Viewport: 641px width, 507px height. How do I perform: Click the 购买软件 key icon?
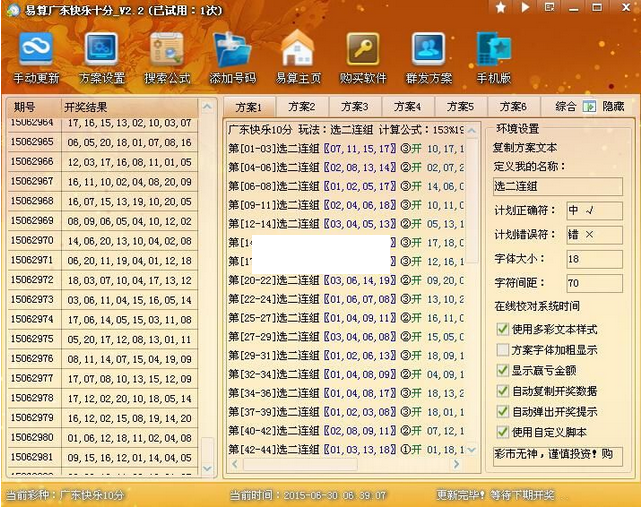tap(363, 49)
